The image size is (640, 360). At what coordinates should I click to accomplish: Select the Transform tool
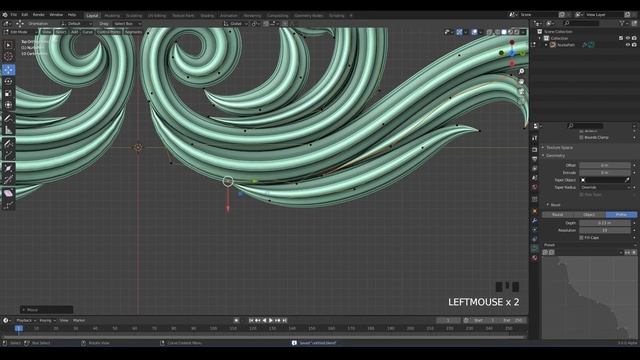pyautogui.click(x=8, y=105)
